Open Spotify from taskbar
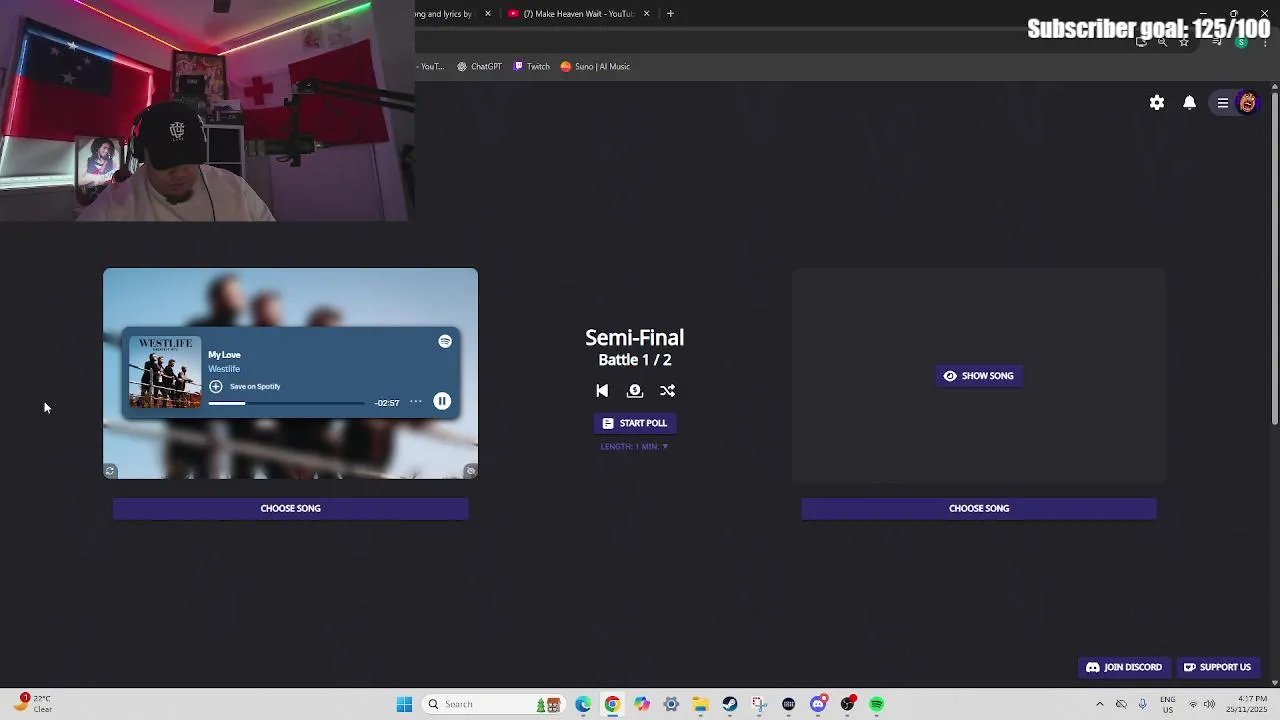The width and height of the screenshot is (1280, 720). coord(877,704)
